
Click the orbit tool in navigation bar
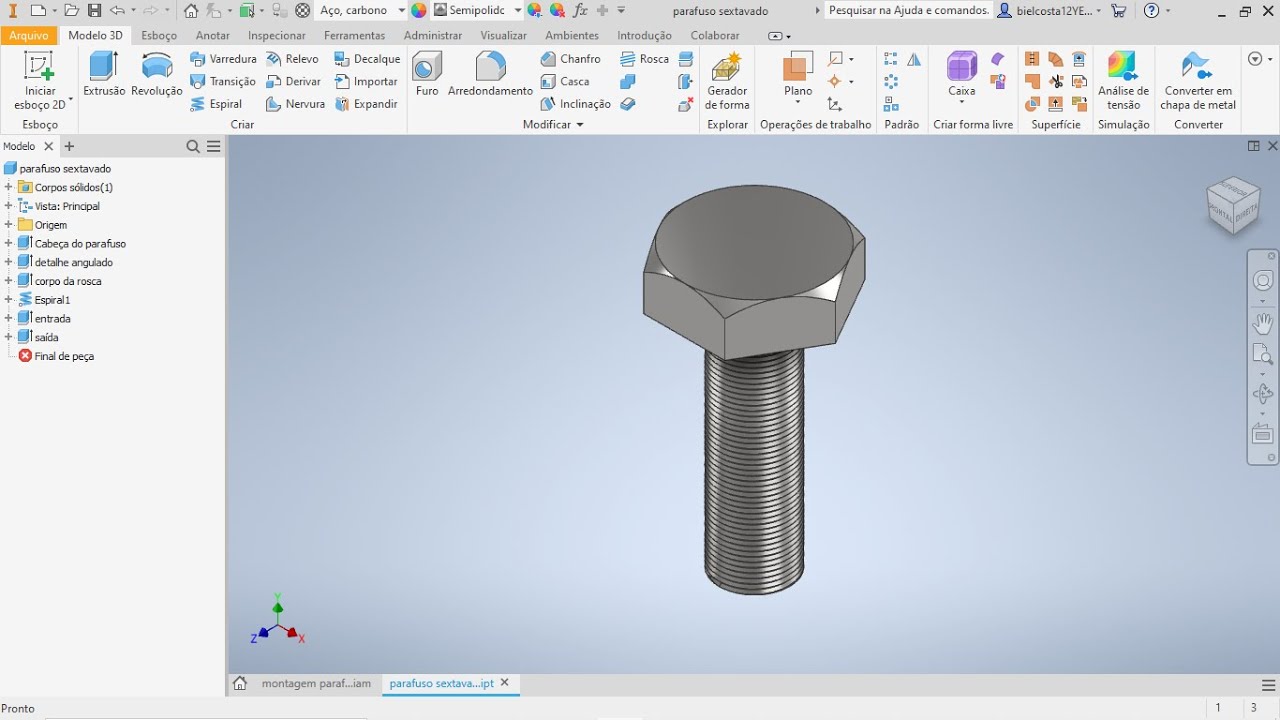pyautogui.click(x=1263, y=393)
